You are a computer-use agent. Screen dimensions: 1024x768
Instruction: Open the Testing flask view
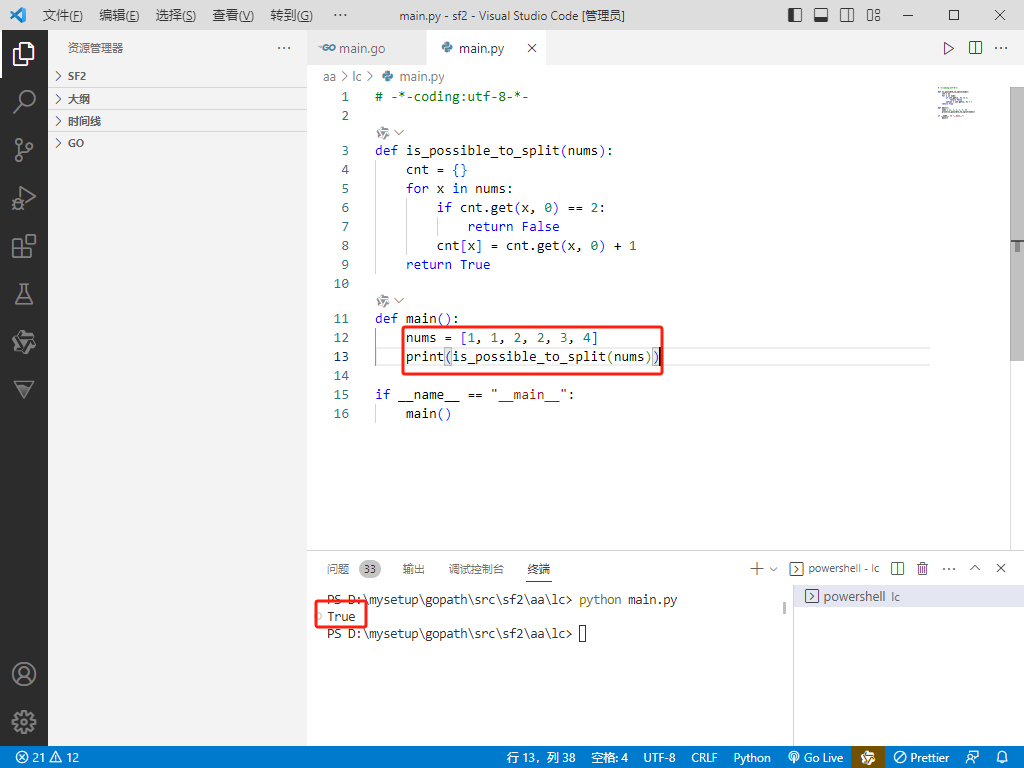[x=24, y=295]
